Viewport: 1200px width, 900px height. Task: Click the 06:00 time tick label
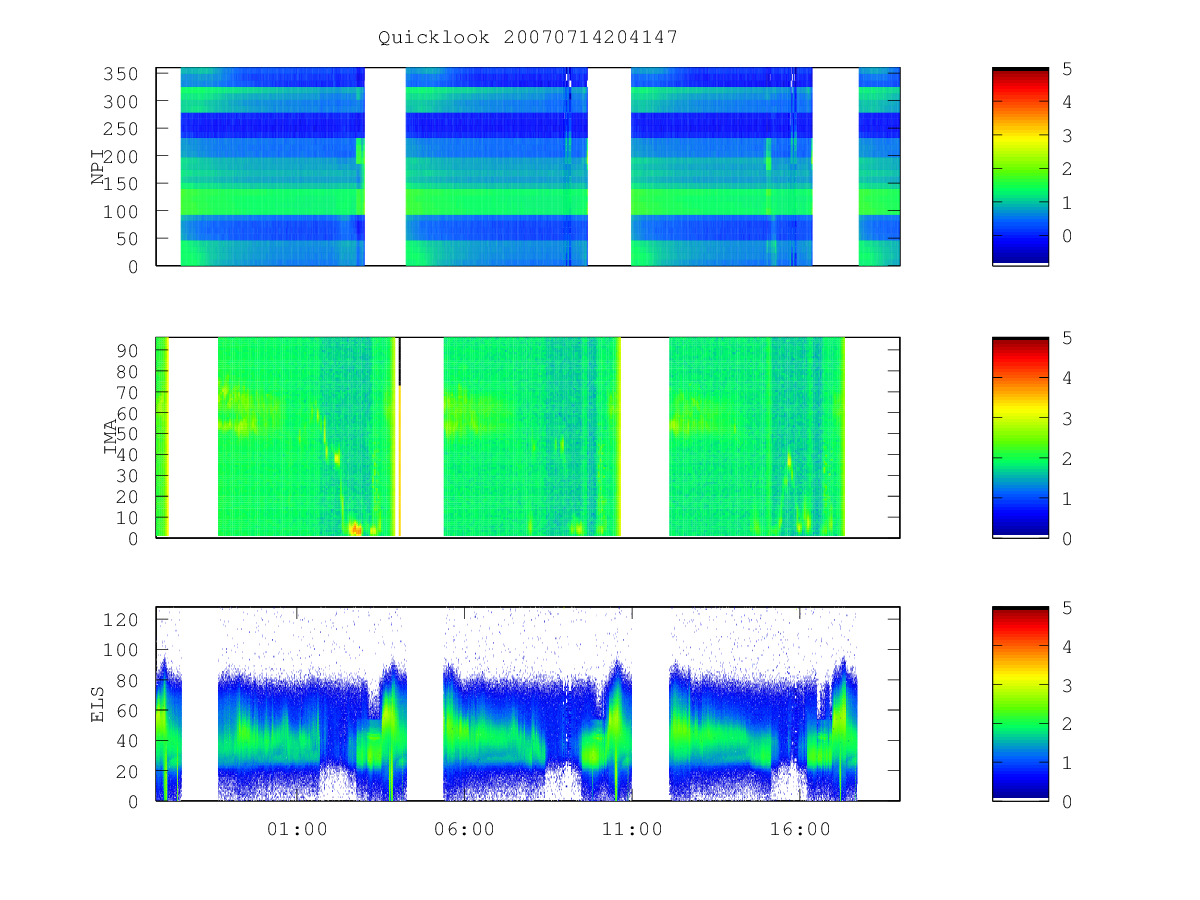(x=464, y=829)
